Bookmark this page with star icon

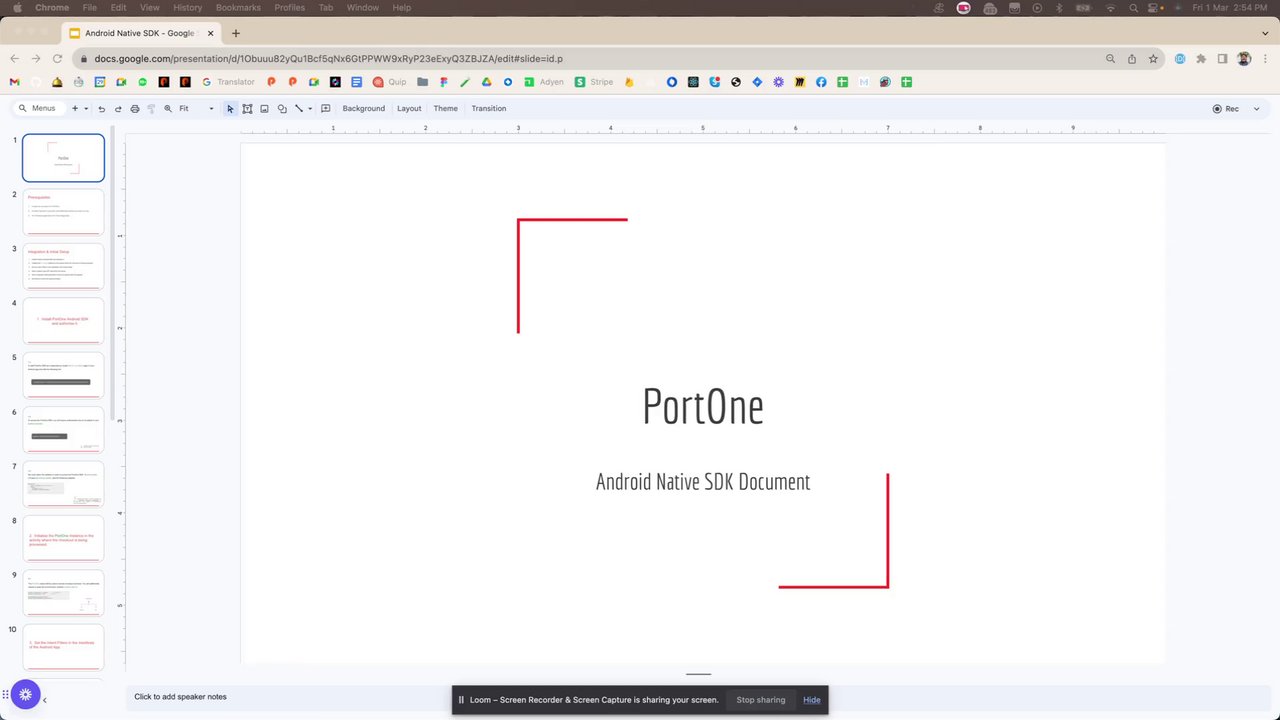[1153, 59]
